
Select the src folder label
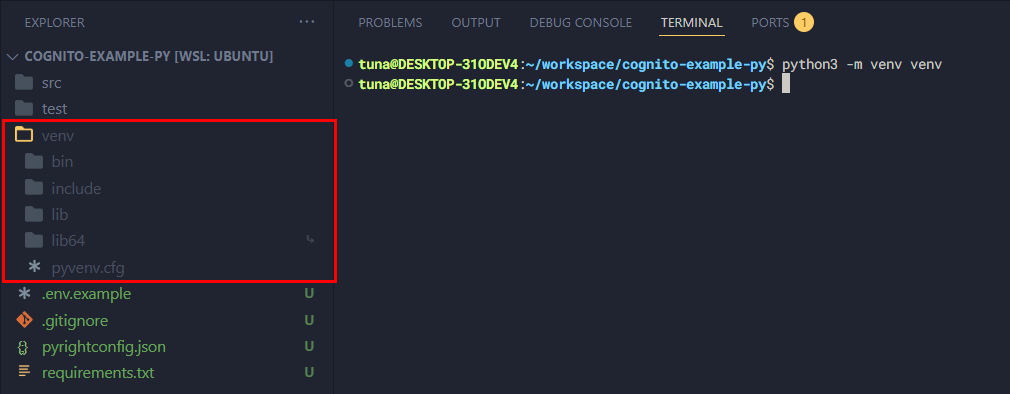[x=52, y=83]
